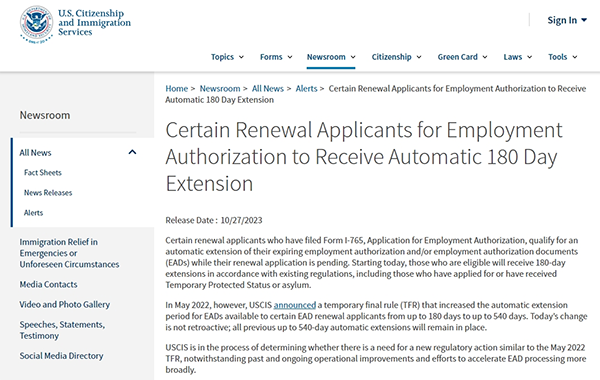The width and height of the screenshot is (600, 380).
Task: Collapse the All News section chevron
Action: [132, 152]
